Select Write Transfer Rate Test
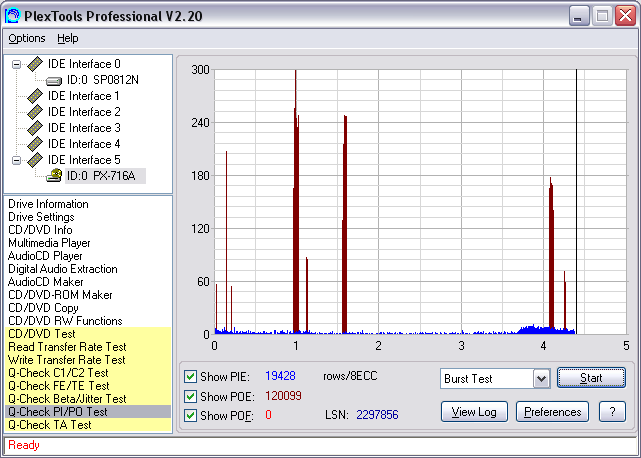The image size is (641, 458). [88, 360]
